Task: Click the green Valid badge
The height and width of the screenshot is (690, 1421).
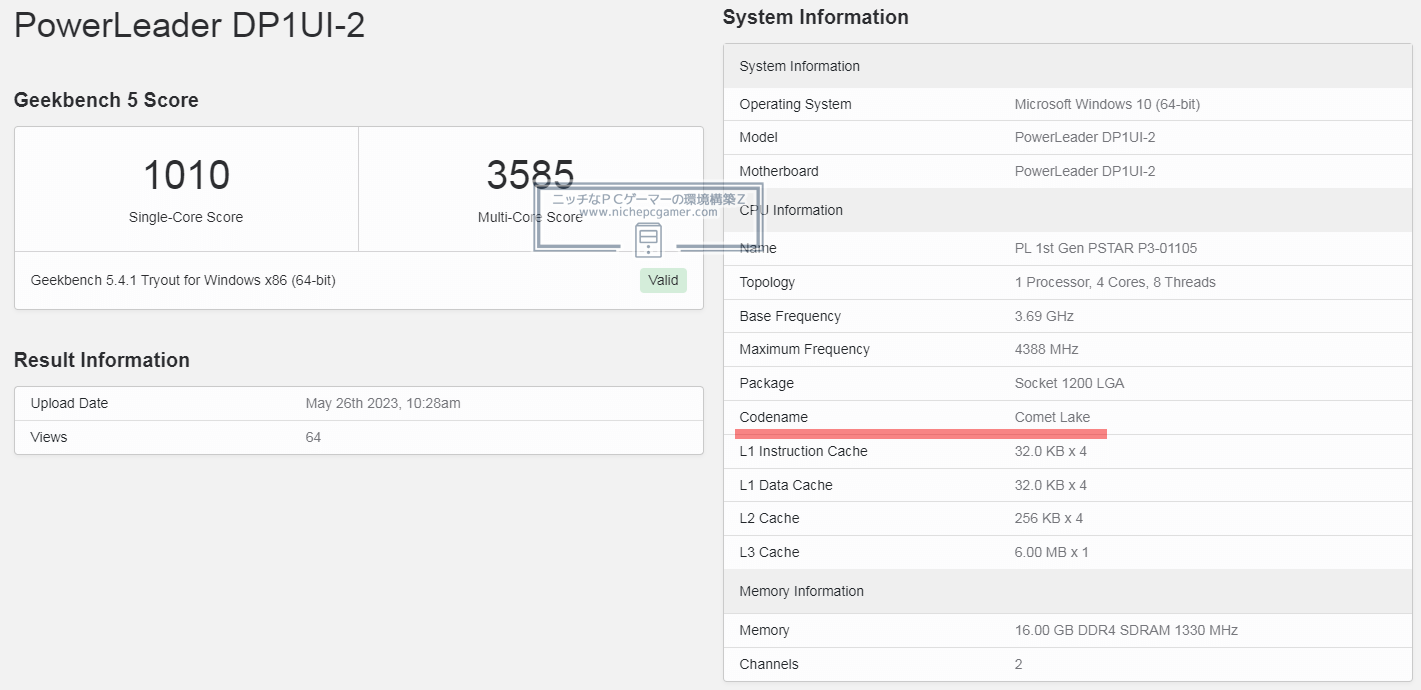Action: point(663,280)
